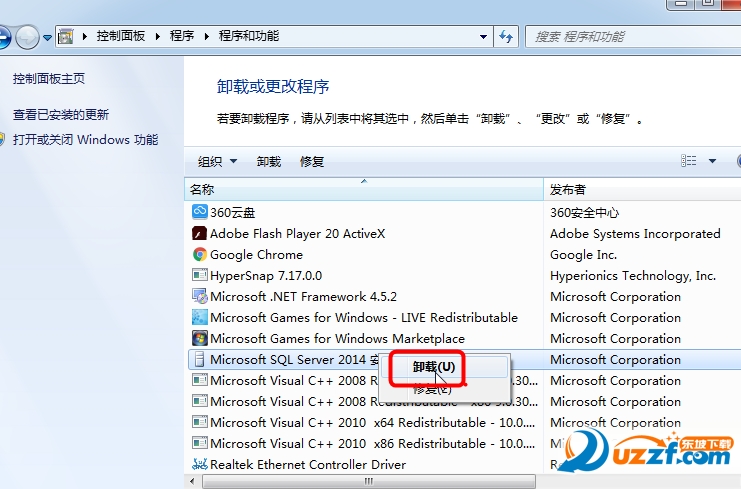The image size is (741, 489).
Task: Sort list by 名称 column header
Action: [x=364, y=189]
